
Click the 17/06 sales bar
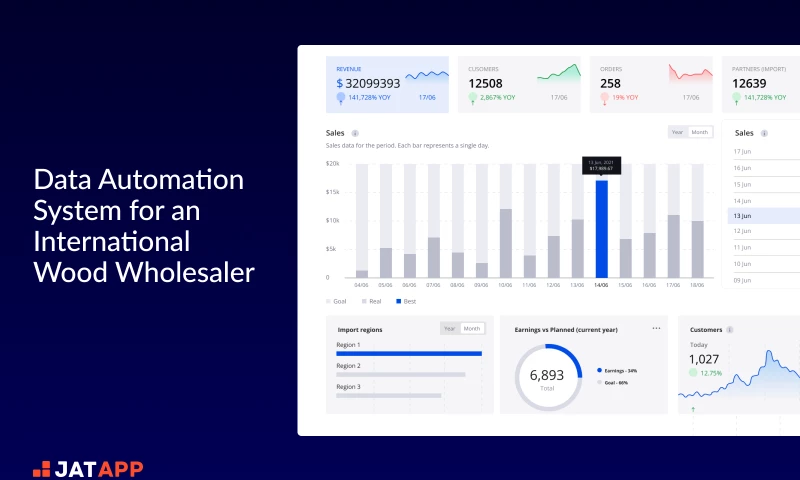[x=673, y=246]
